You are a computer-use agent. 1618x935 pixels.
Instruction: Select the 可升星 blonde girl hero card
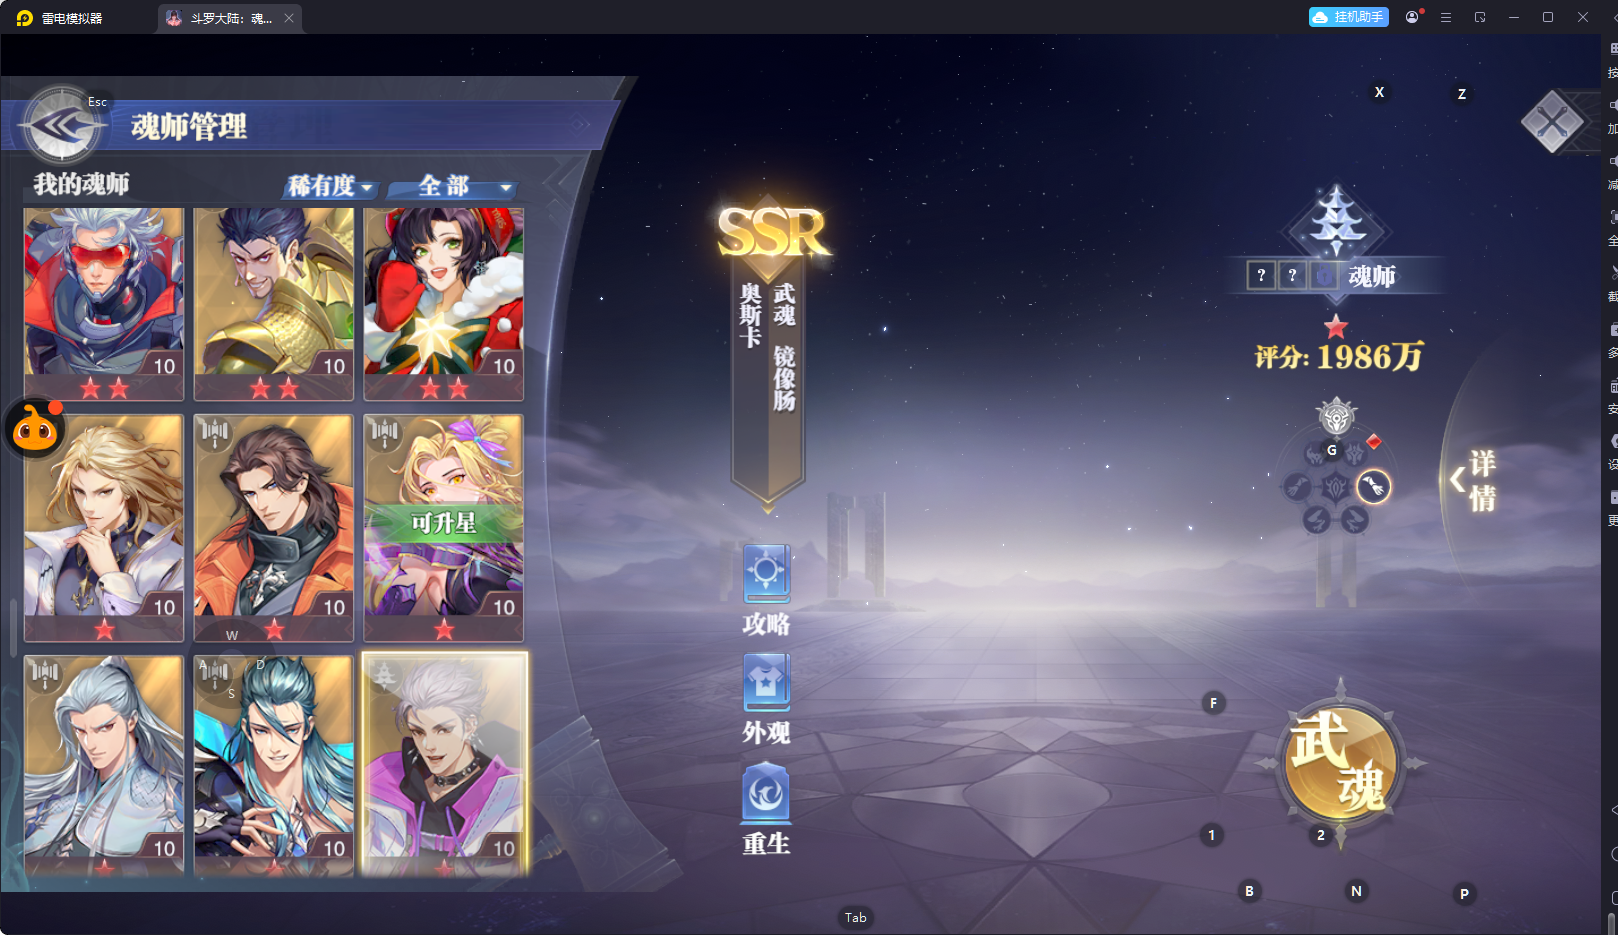tap(444, 528)
